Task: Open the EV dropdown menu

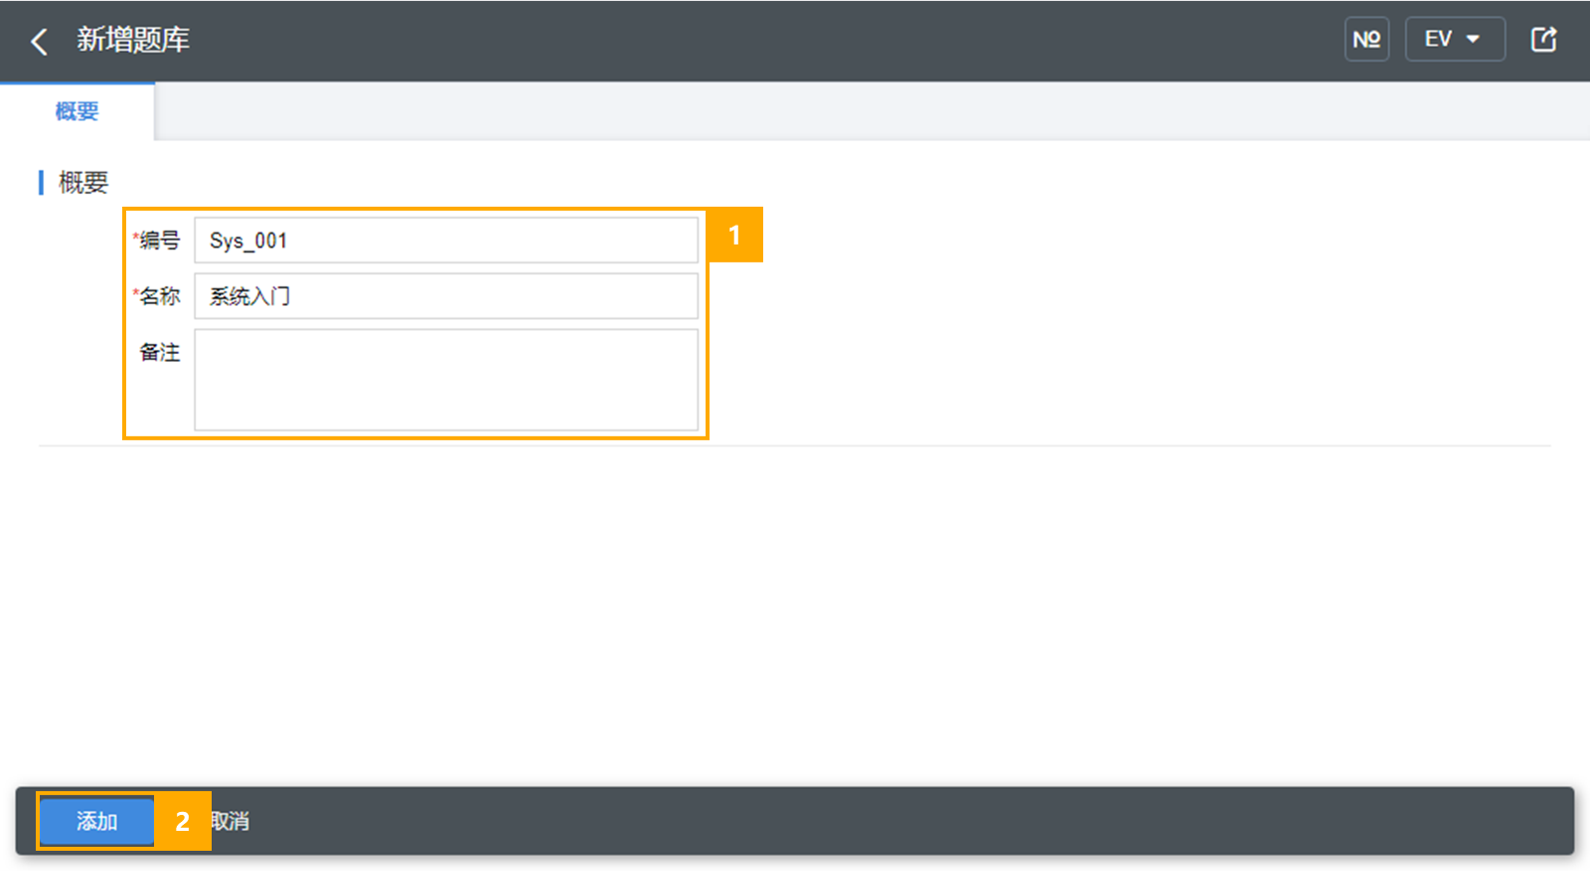Action: (x=1453, y=40)
